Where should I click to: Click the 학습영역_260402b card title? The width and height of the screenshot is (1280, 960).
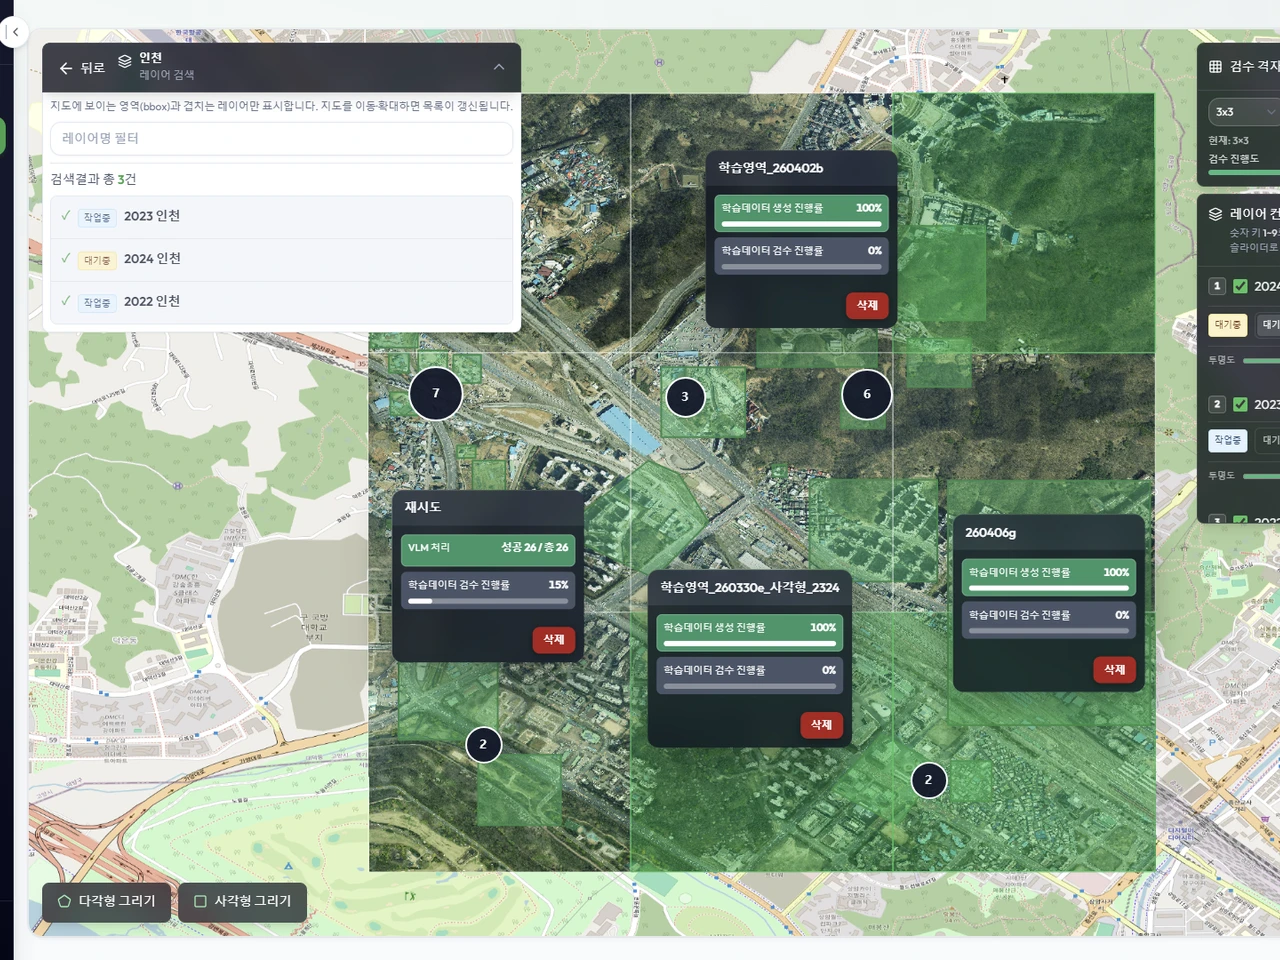770,168
